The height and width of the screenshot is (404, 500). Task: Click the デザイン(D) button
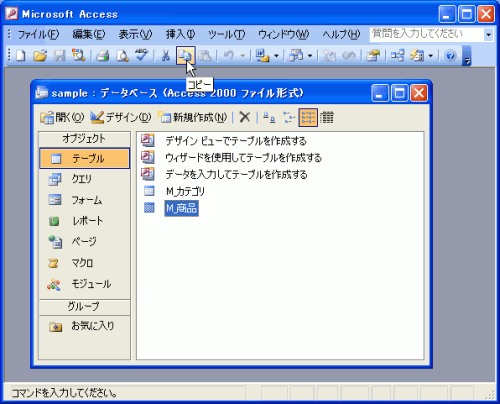pyautogui.click(x=121, y=117)
